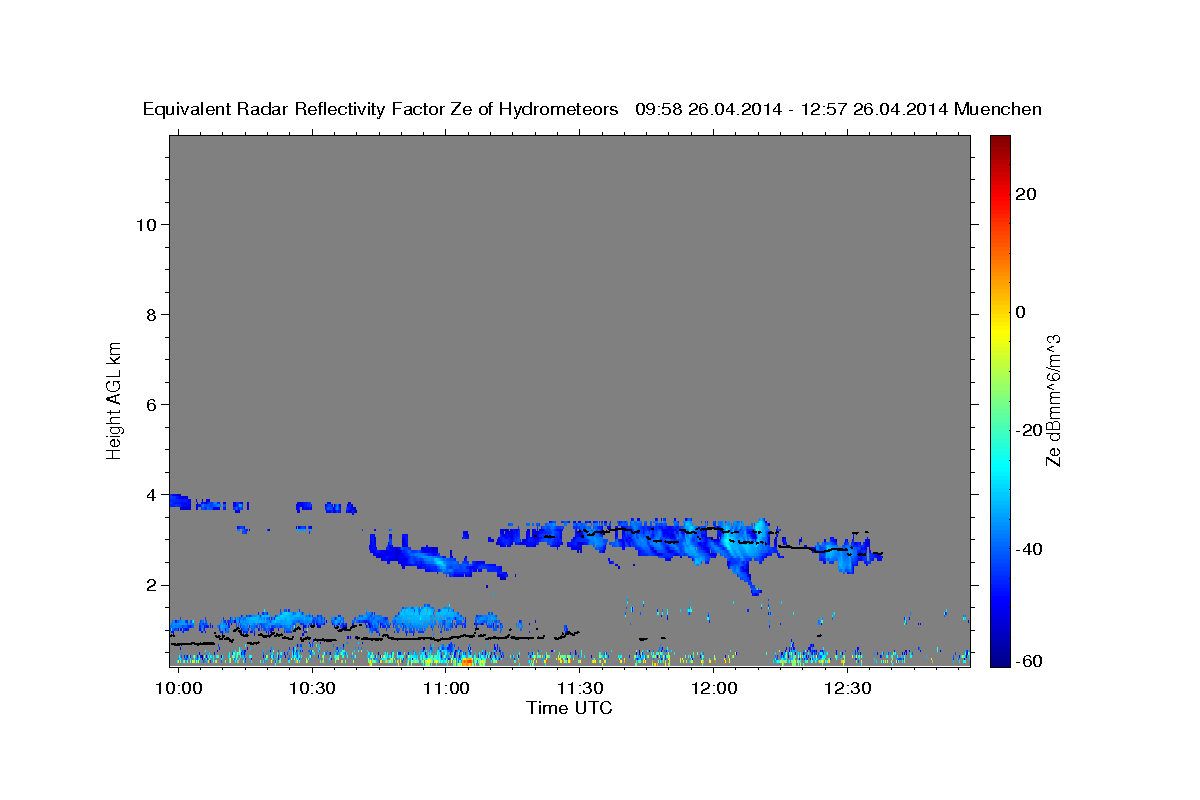
Task: Click the colorbar label -60
Action: [x=1028, y=661]
